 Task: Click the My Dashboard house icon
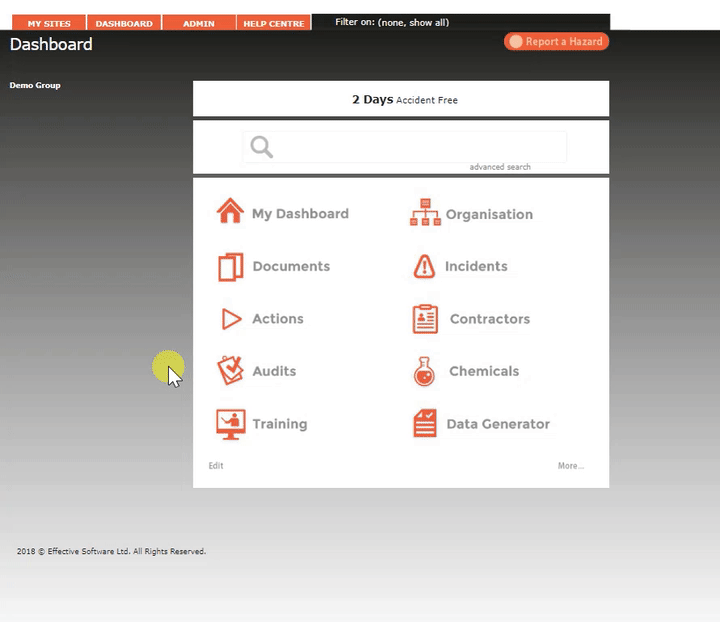pyautogui.click(x=230, y=213)
